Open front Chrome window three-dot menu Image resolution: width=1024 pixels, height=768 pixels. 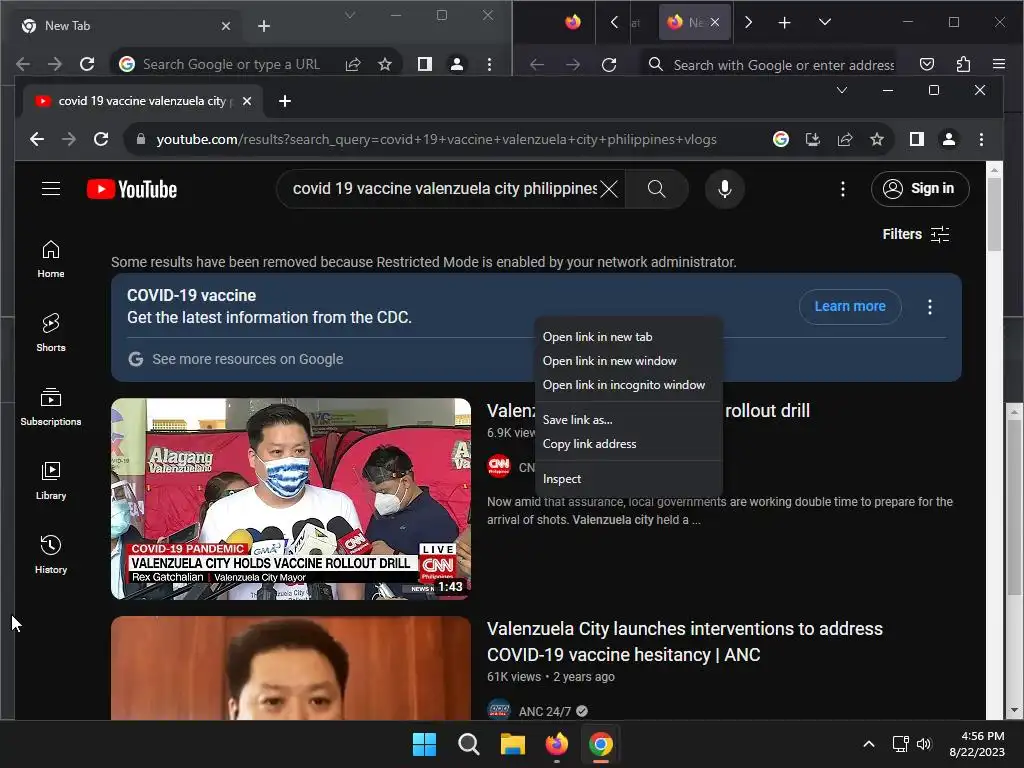pos(981,139)
